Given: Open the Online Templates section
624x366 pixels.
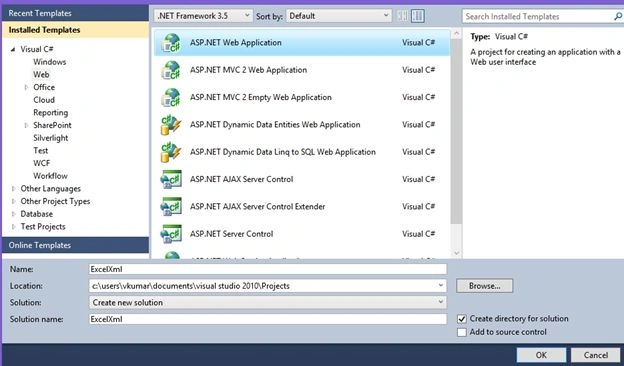Looking at the screenshot, I should [75, 245].
